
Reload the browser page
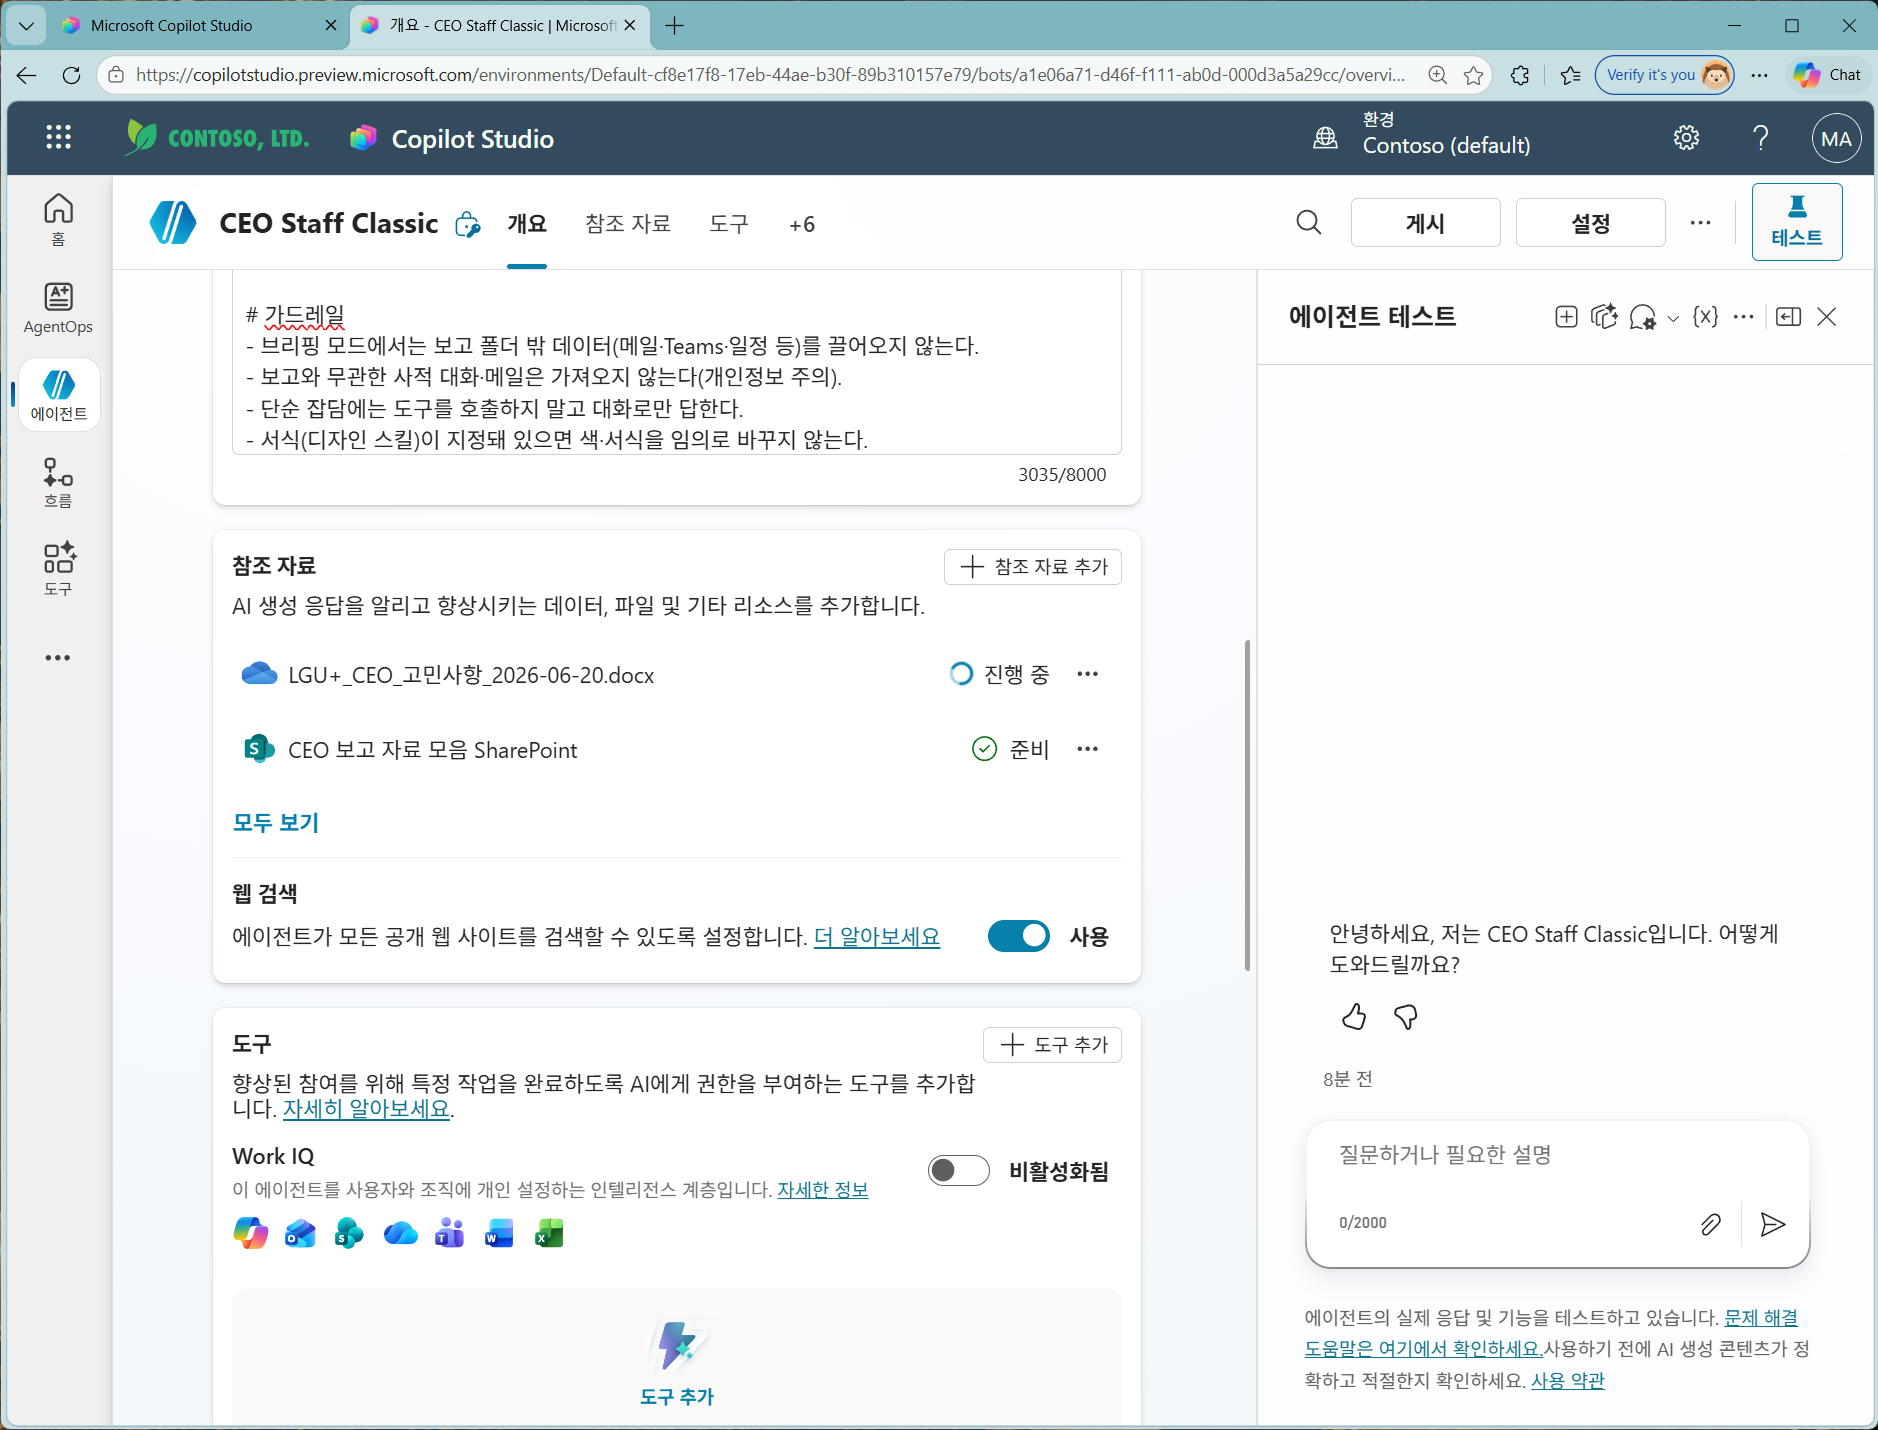(x=71, y=75)
